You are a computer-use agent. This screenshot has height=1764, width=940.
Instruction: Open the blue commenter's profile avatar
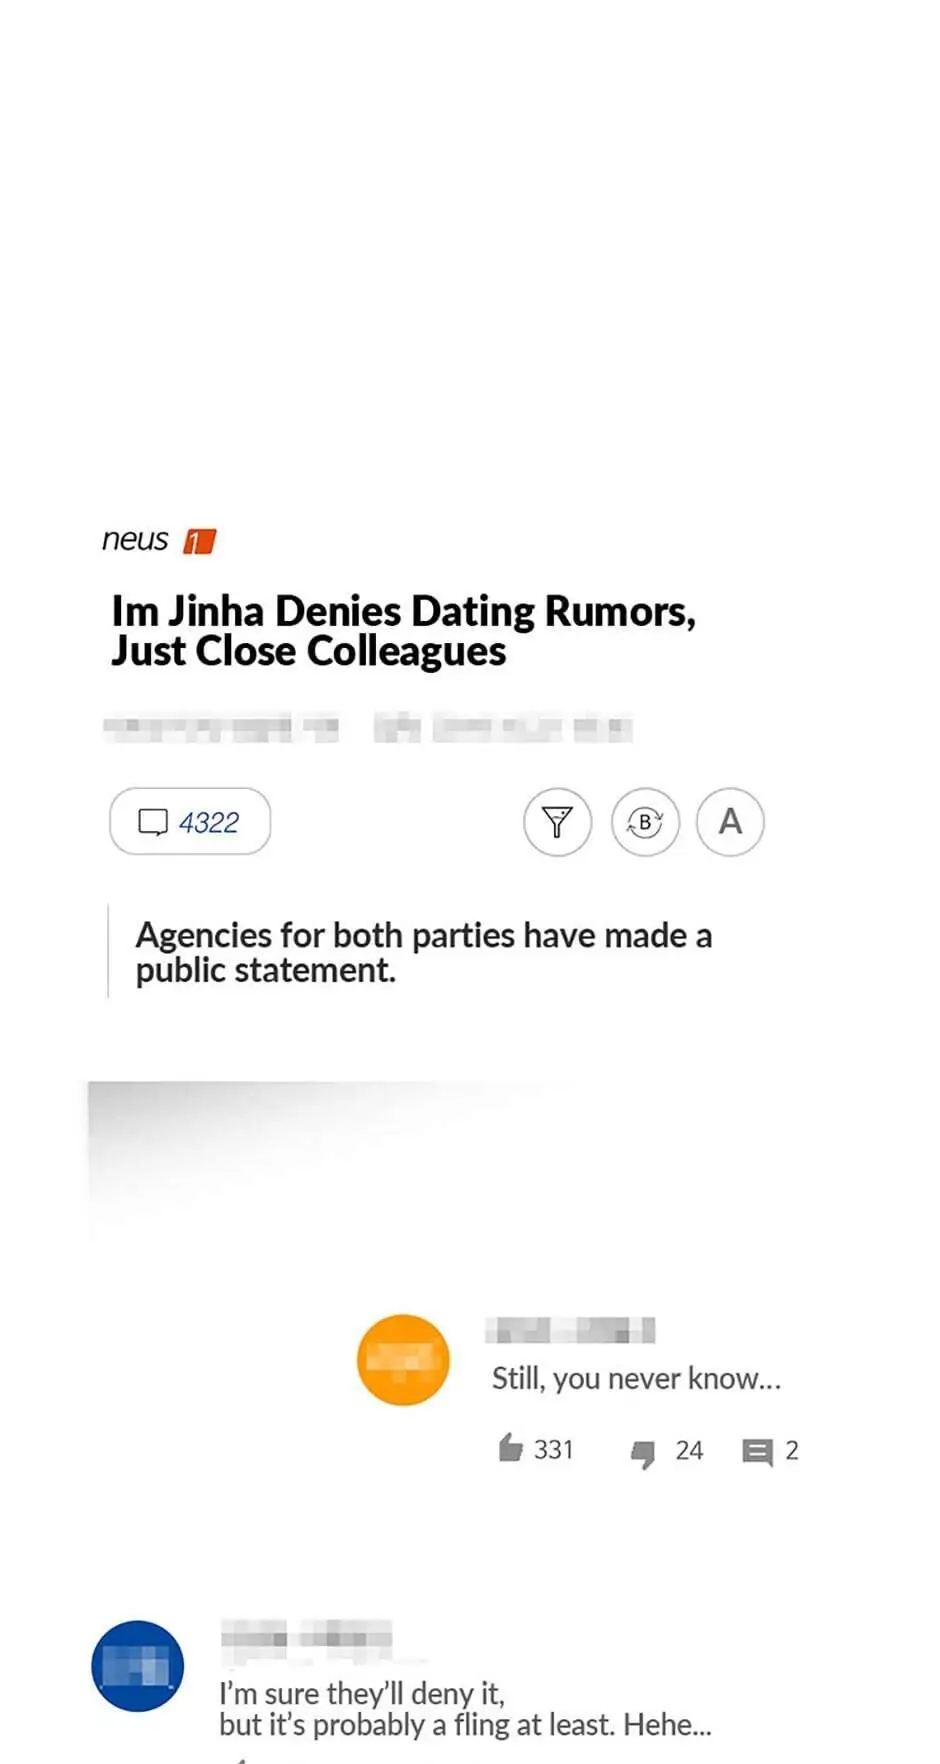click(138, 1666)
